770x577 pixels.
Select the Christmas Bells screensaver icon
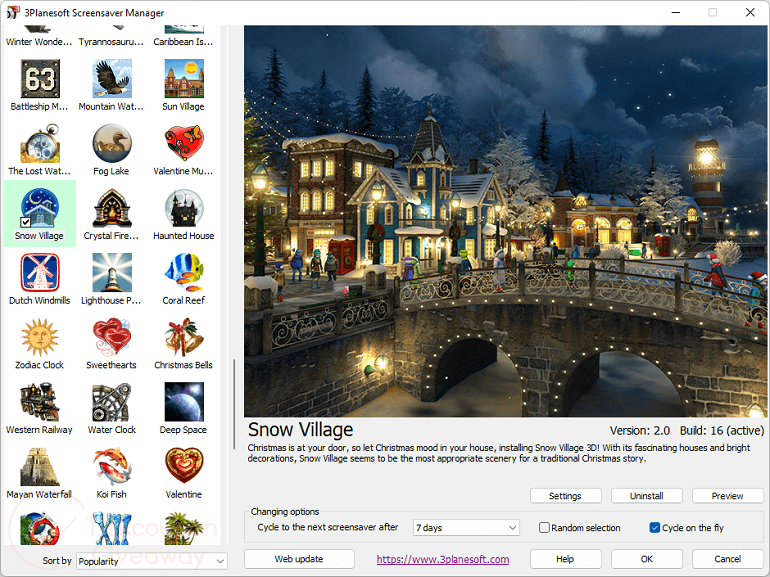[184, 337]
